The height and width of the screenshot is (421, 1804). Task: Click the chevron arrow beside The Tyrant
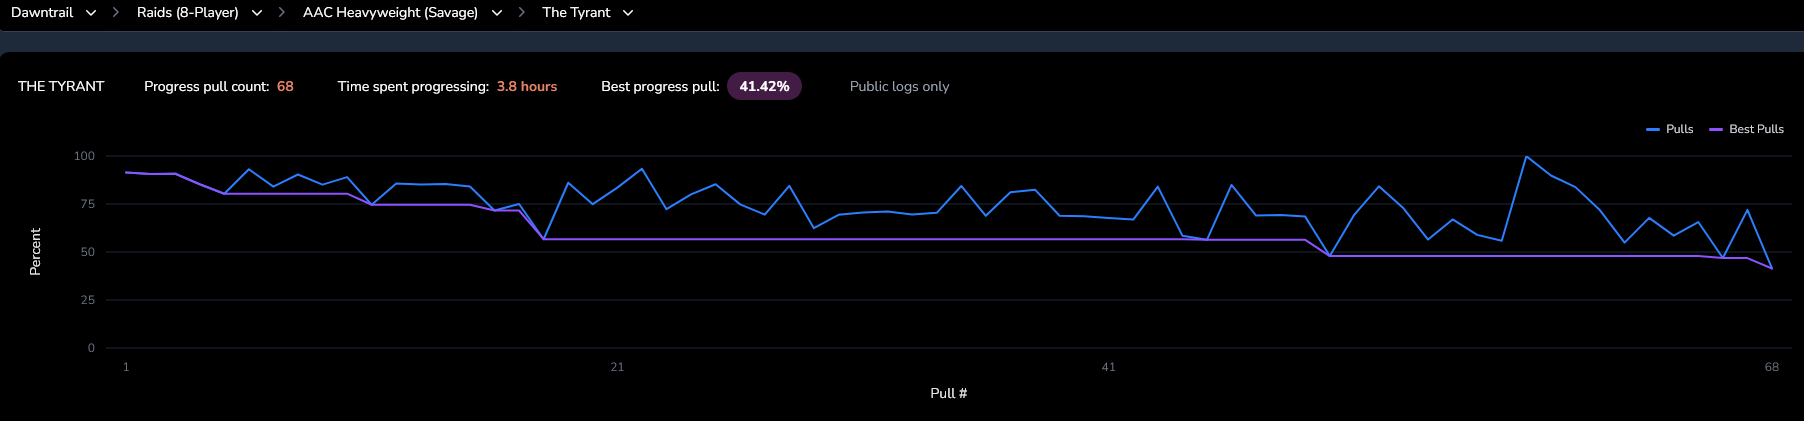coord(628,13)
